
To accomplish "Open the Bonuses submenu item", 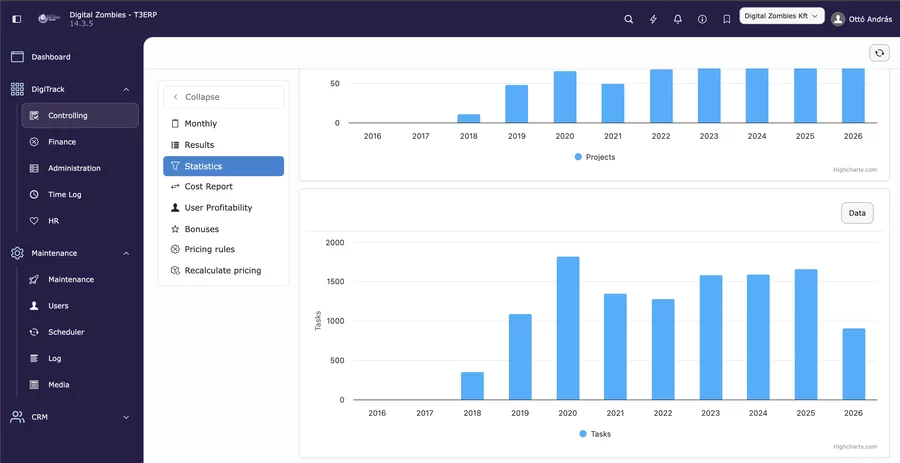I will tap(223, 229).
